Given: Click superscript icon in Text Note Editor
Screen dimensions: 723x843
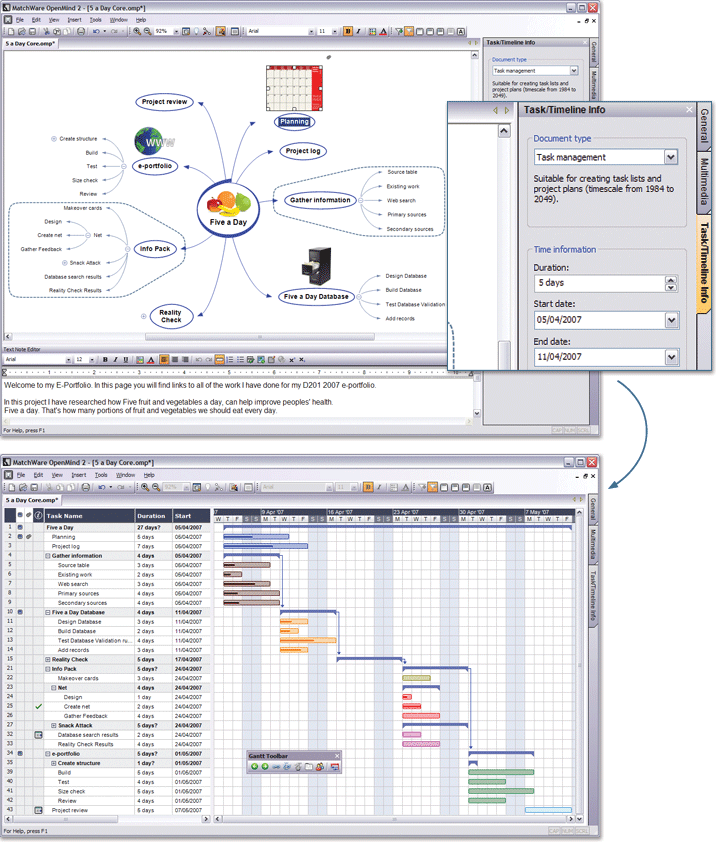Looking at the screenshot, I should point(291,360).
